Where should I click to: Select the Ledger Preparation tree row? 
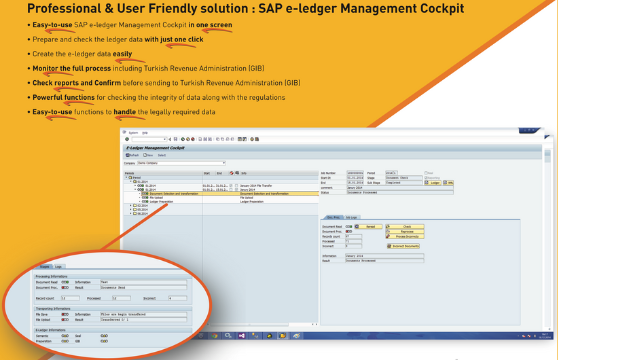click(230, 202)
